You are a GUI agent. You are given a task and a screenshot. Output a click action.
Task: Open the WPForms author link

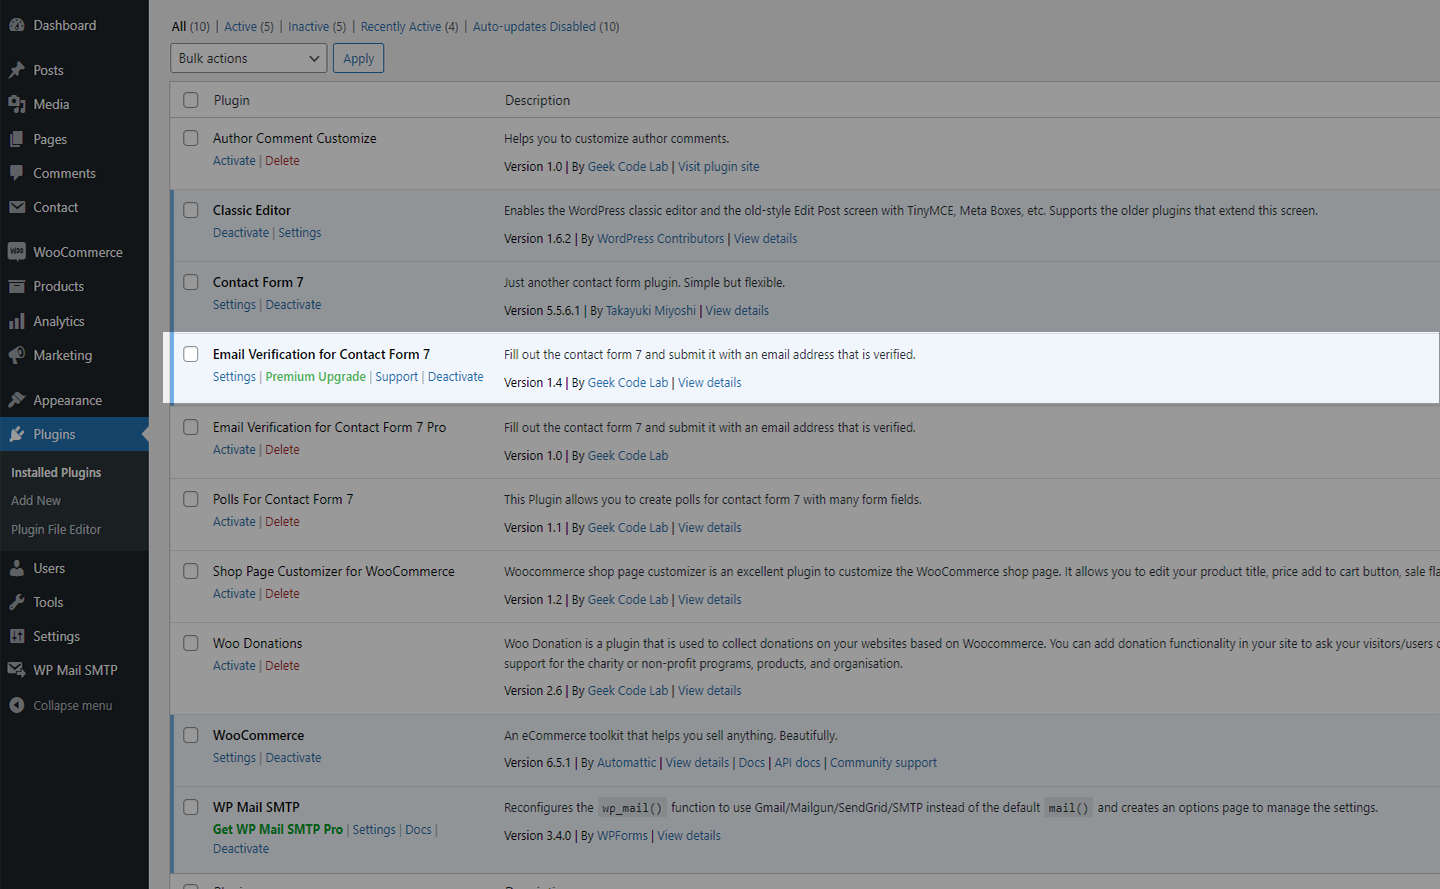[622, 835]
